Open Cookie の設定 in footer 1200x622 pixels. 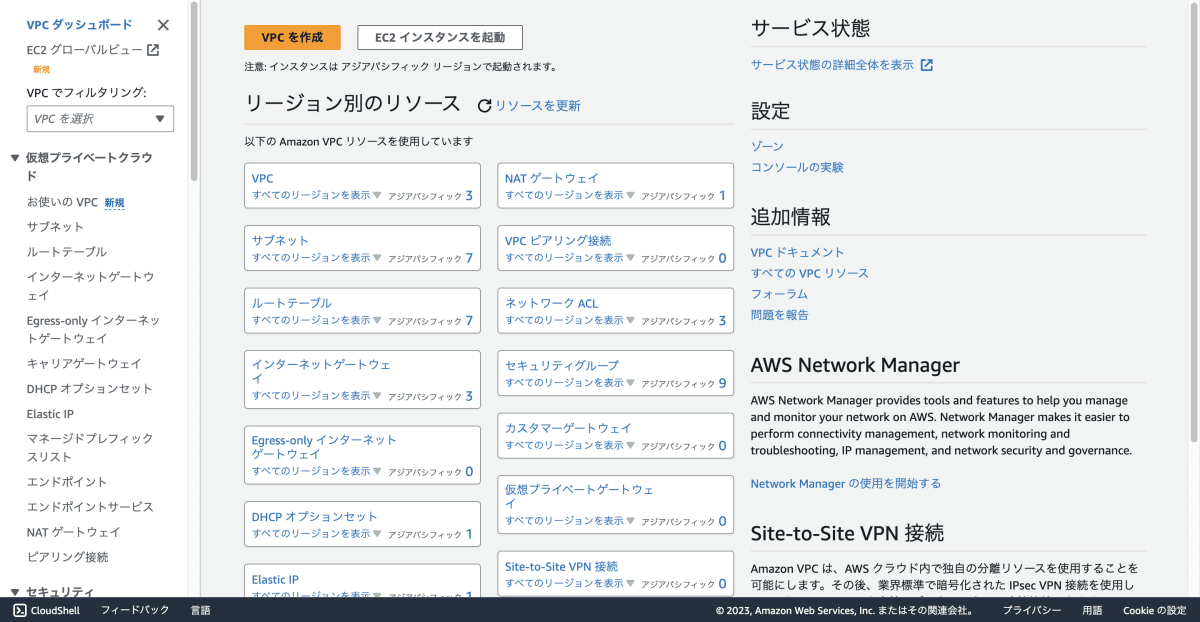point(1154,610)
